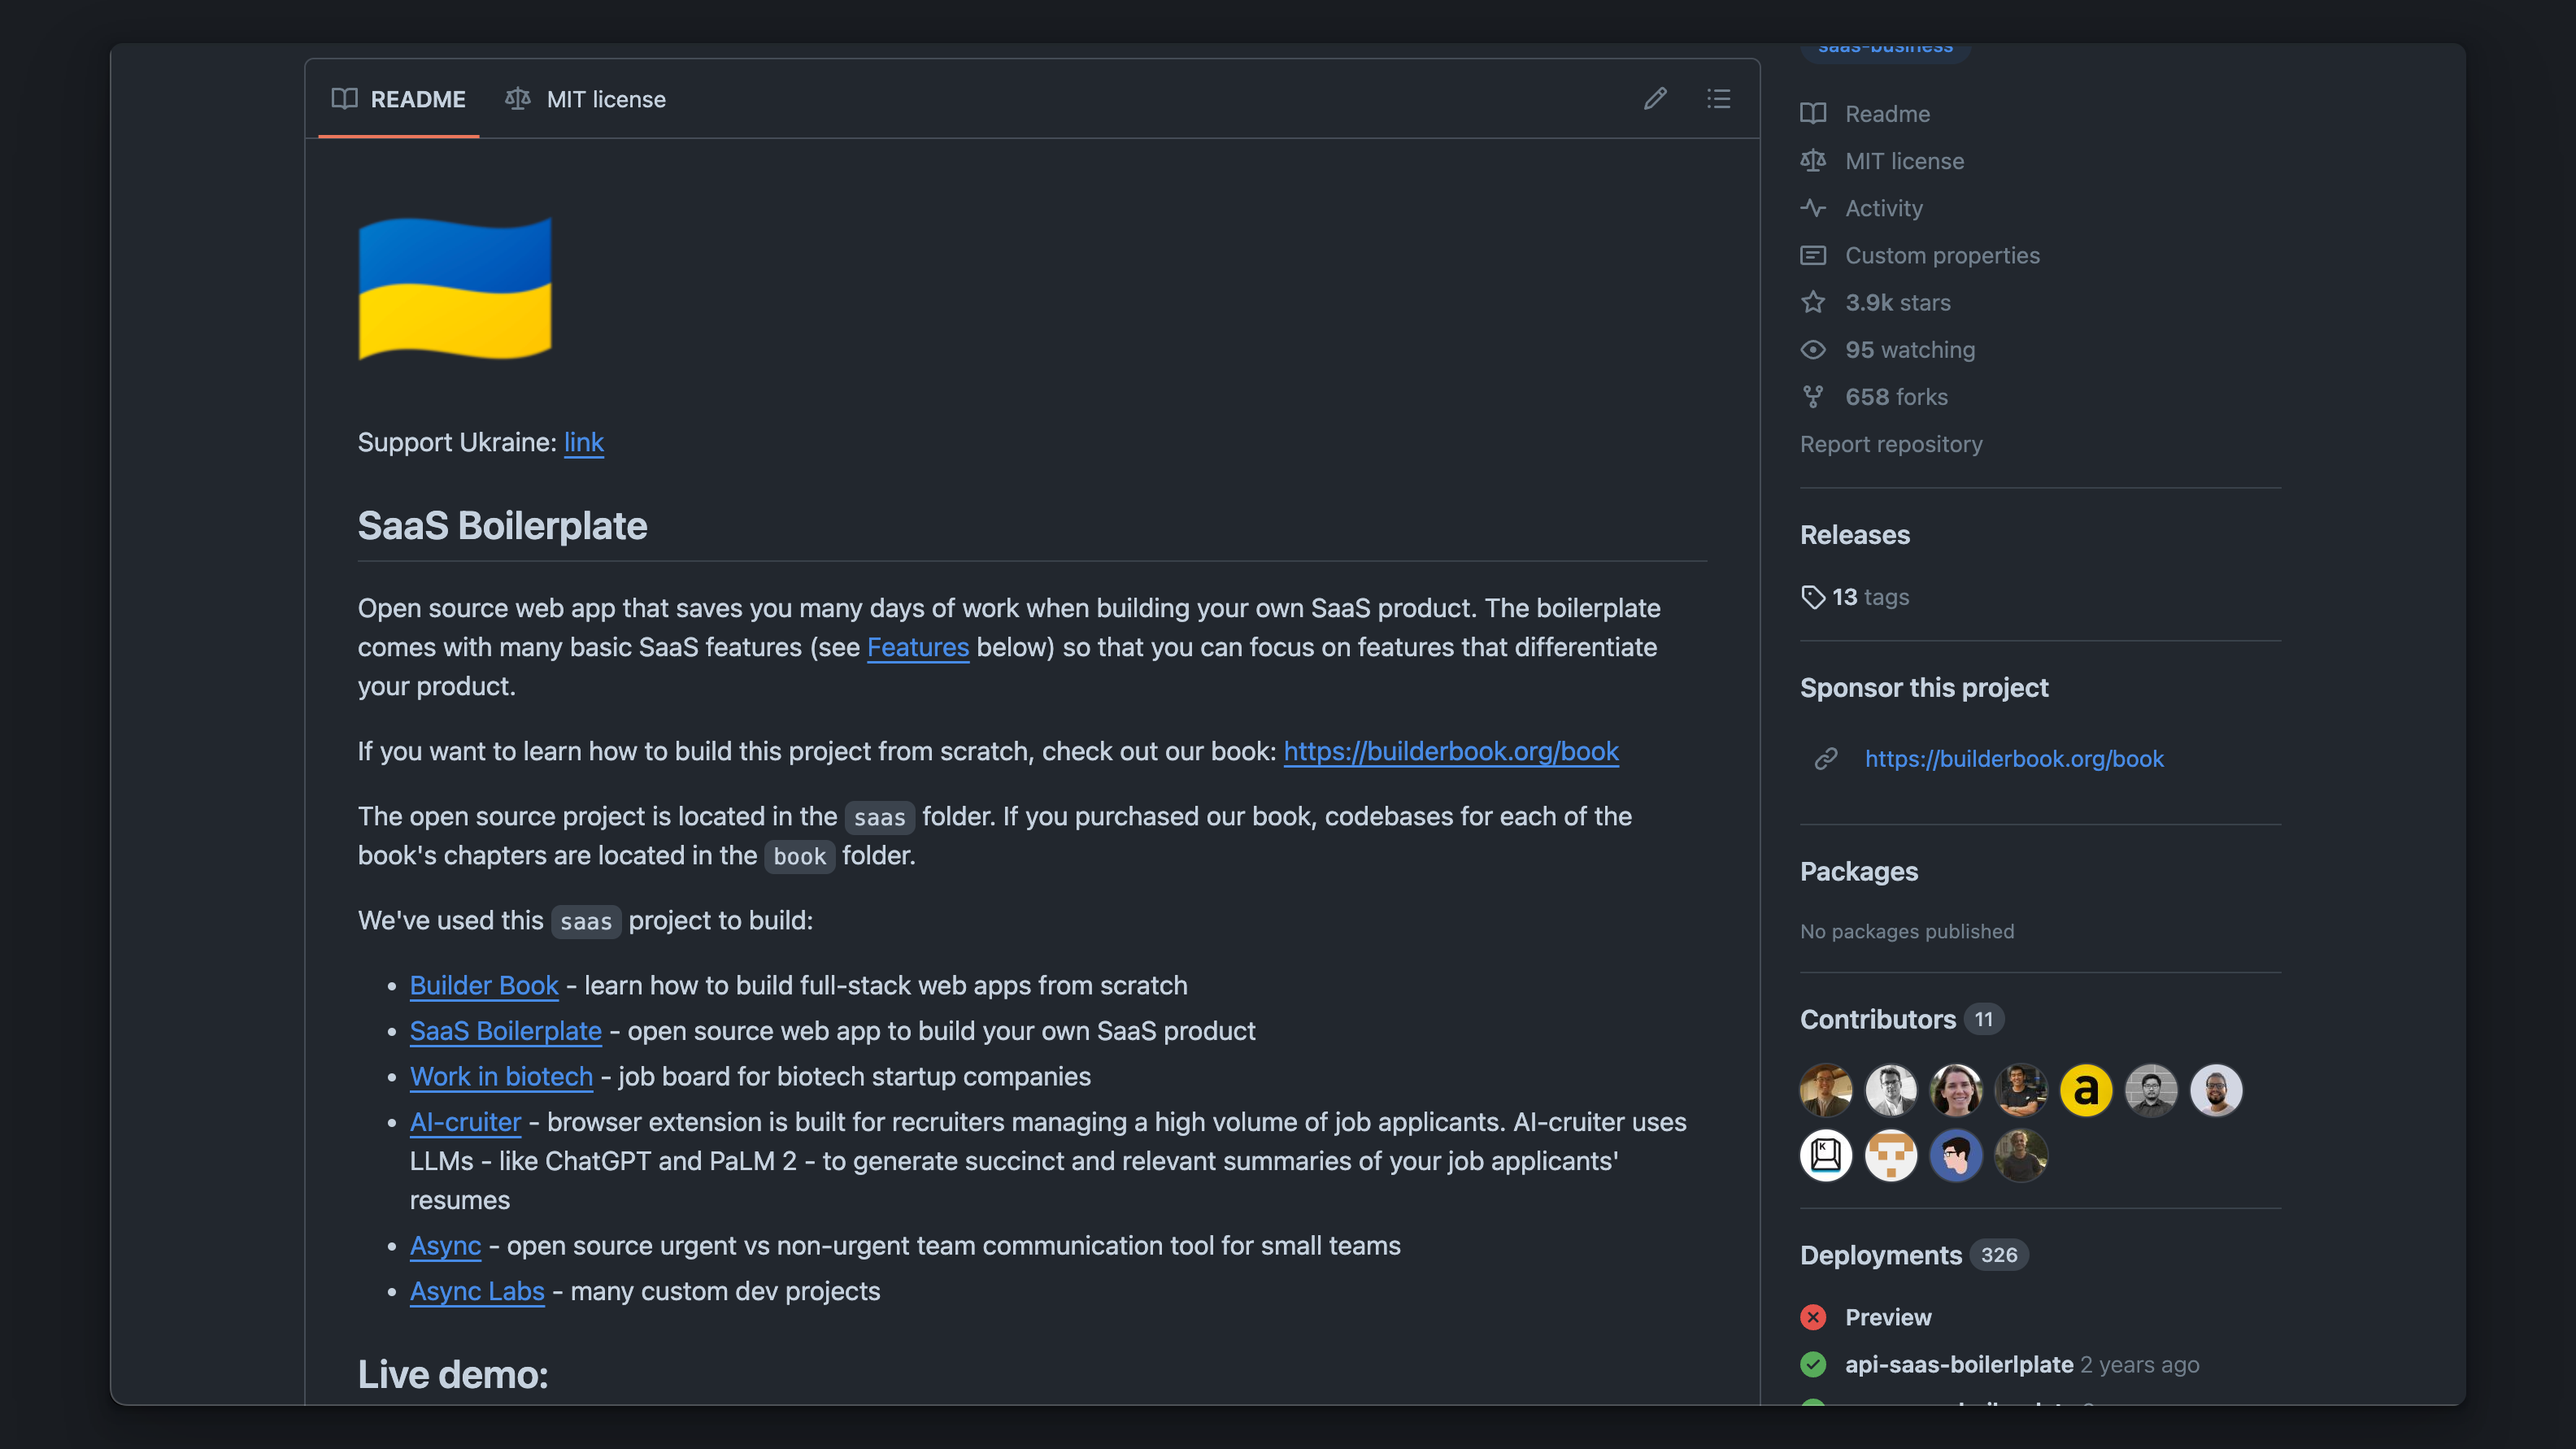Open the Contributors heading link
This screenshot has width=2576, height=1449.
(x=1878, y=1019)
